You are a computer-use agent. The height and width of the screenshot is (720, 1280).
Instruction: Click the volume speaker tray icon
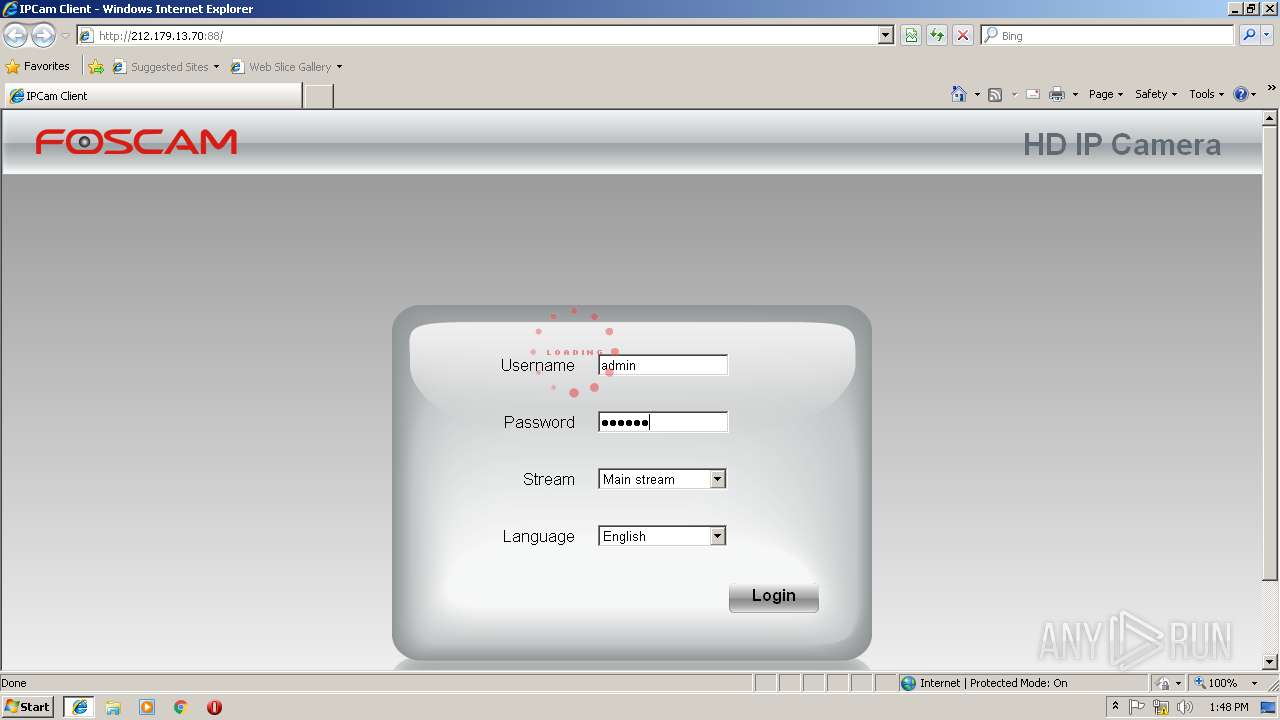[1185, 707]
